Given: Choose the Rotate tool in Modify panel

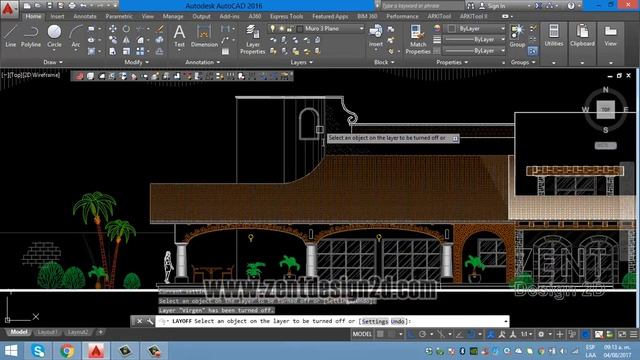Looking at the screenshot, I should (x=126, y=29).
